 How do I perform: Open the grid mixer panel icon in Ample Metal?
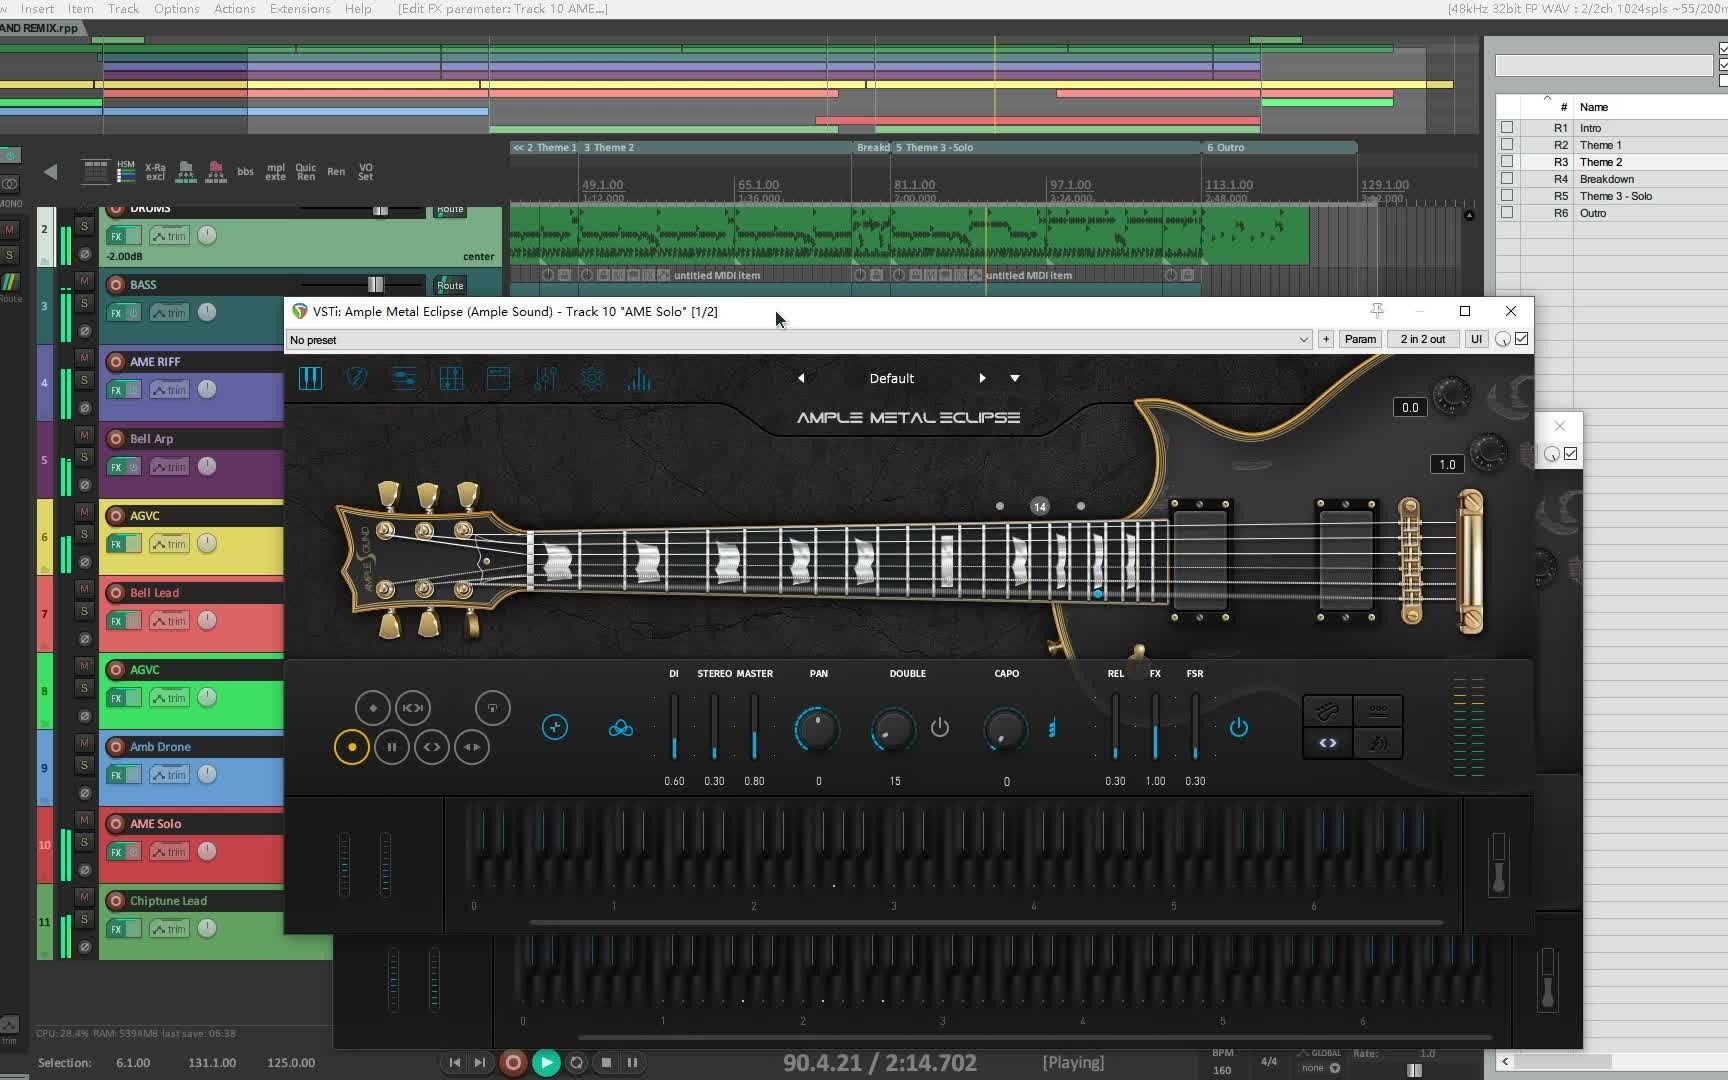pos(451,379)
